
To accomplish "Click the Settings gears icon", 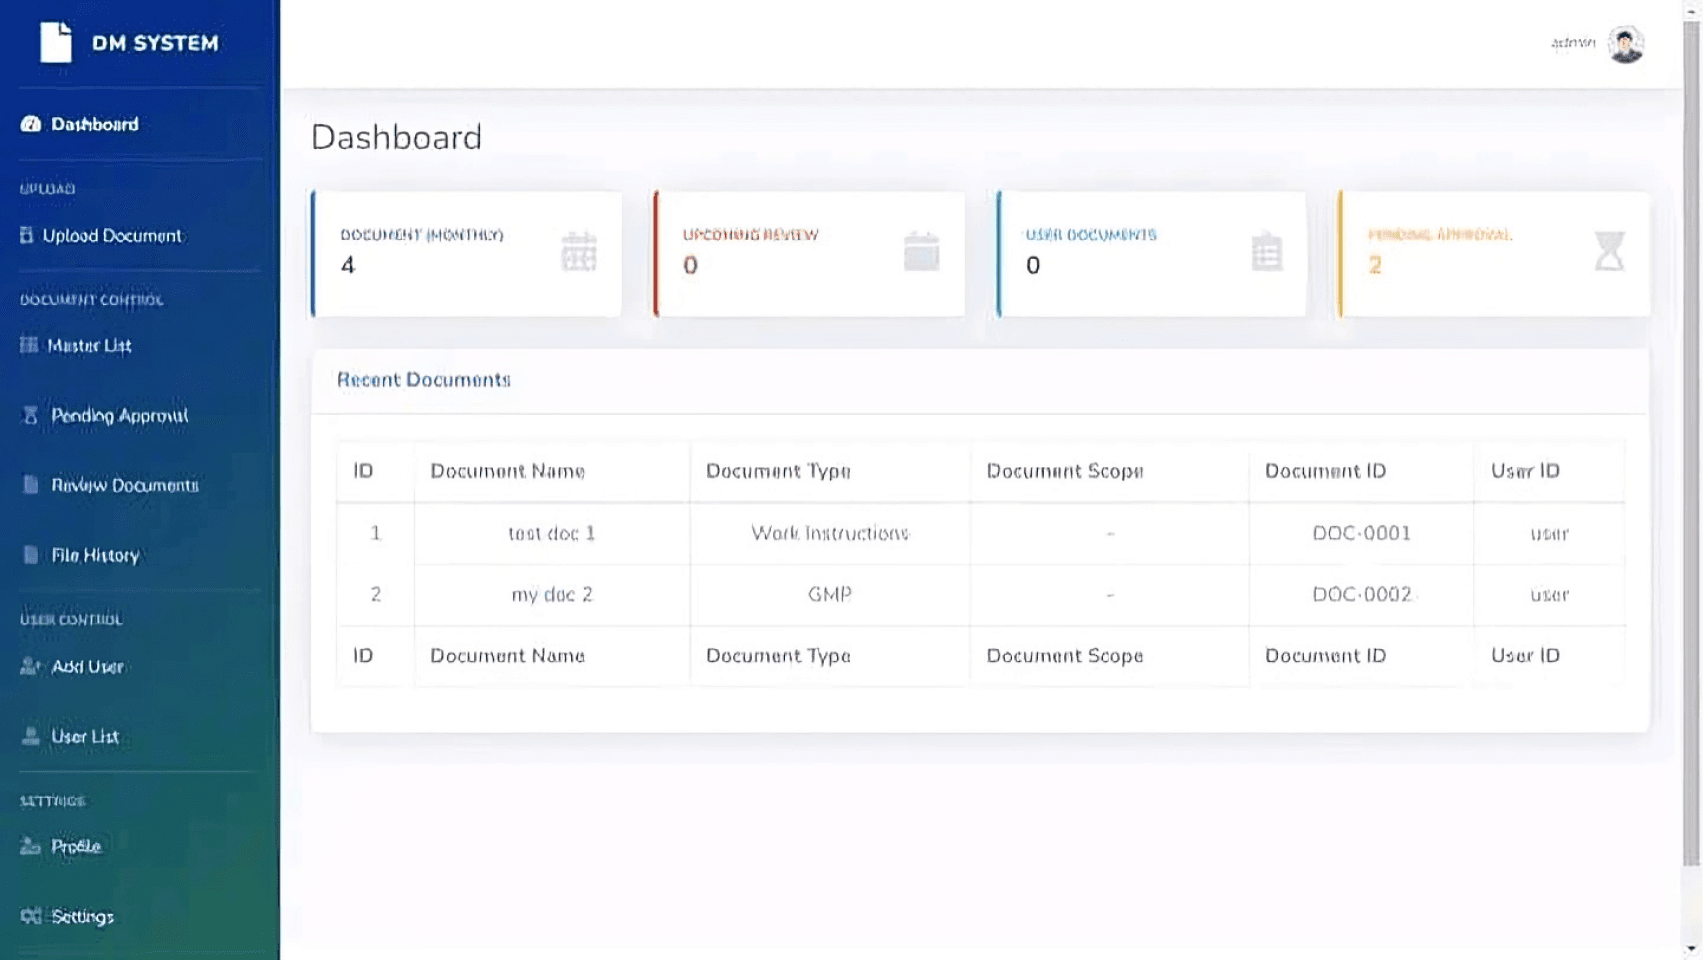I will [31, 916].
